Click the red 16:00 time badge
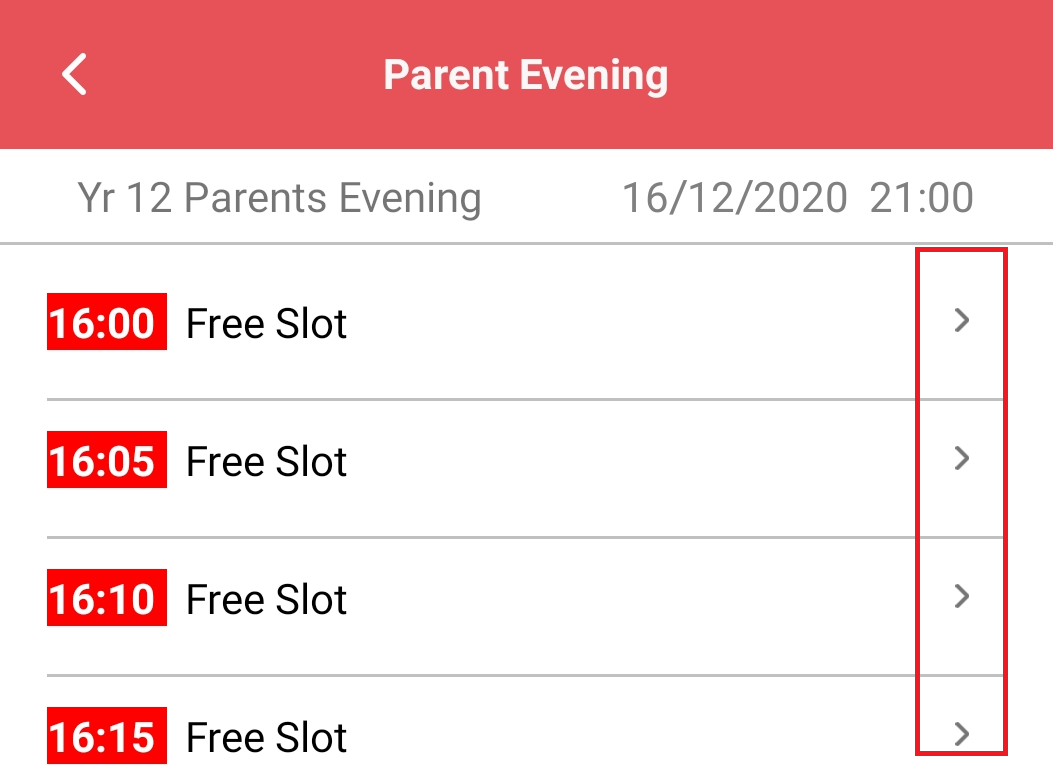The height and width of the screenshot is (765, 1053). click(106, 322)
